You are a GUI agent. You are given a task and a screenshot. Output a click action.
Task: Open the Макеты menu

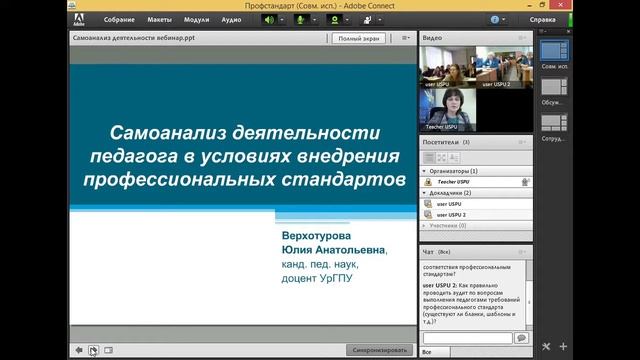click(160, 20)
